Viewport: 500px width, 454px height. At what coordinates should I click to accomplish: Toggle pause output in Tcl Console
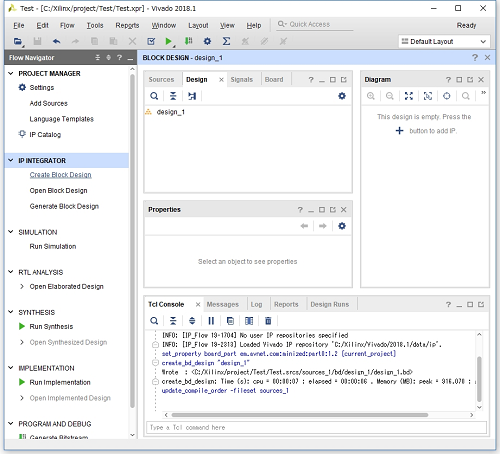(211, 321)
